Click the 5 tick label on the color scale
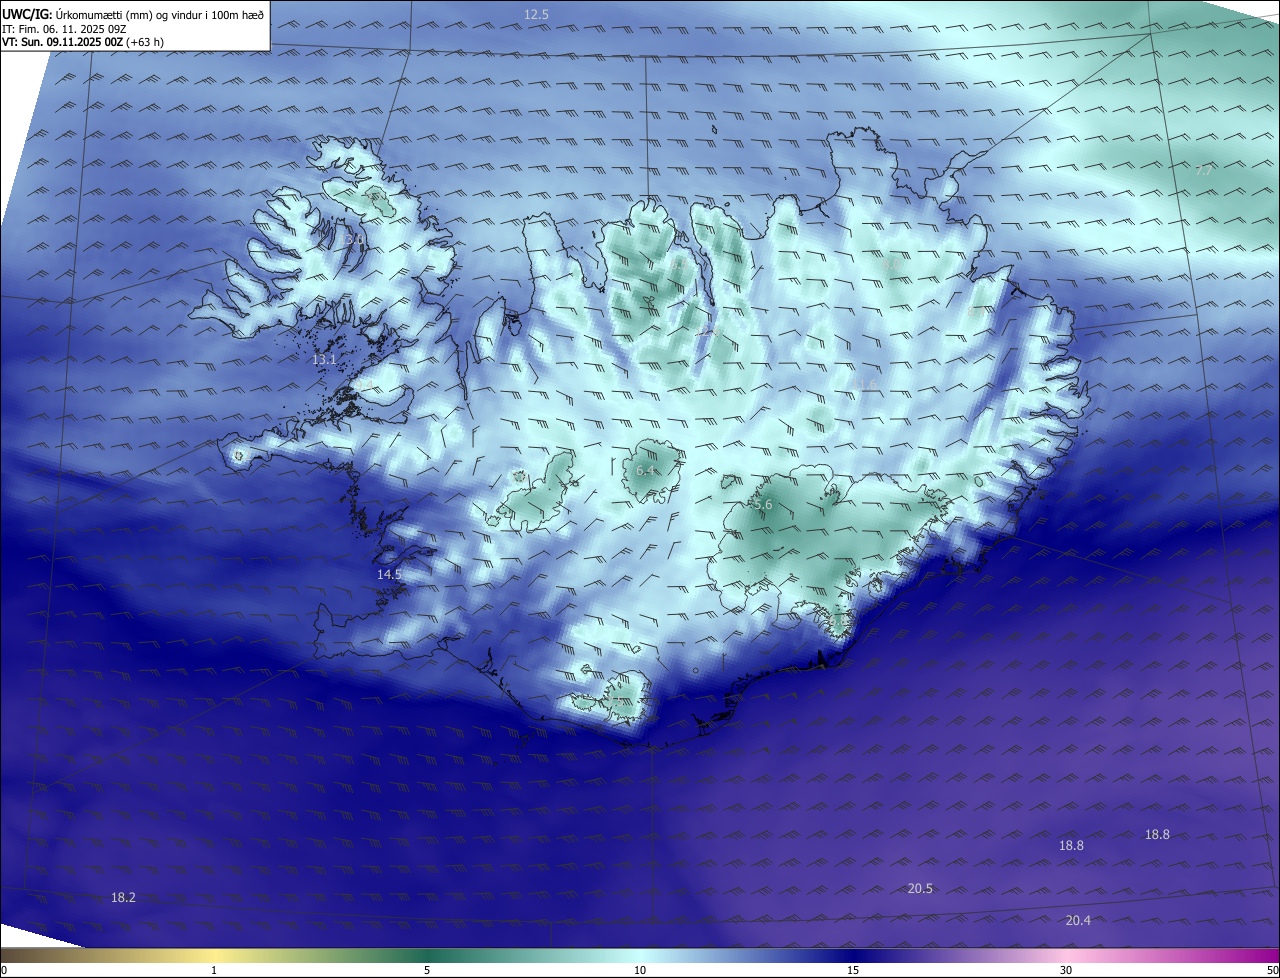Image resolution: width=1280 pixels, height=978 pixels. point(427,970)
